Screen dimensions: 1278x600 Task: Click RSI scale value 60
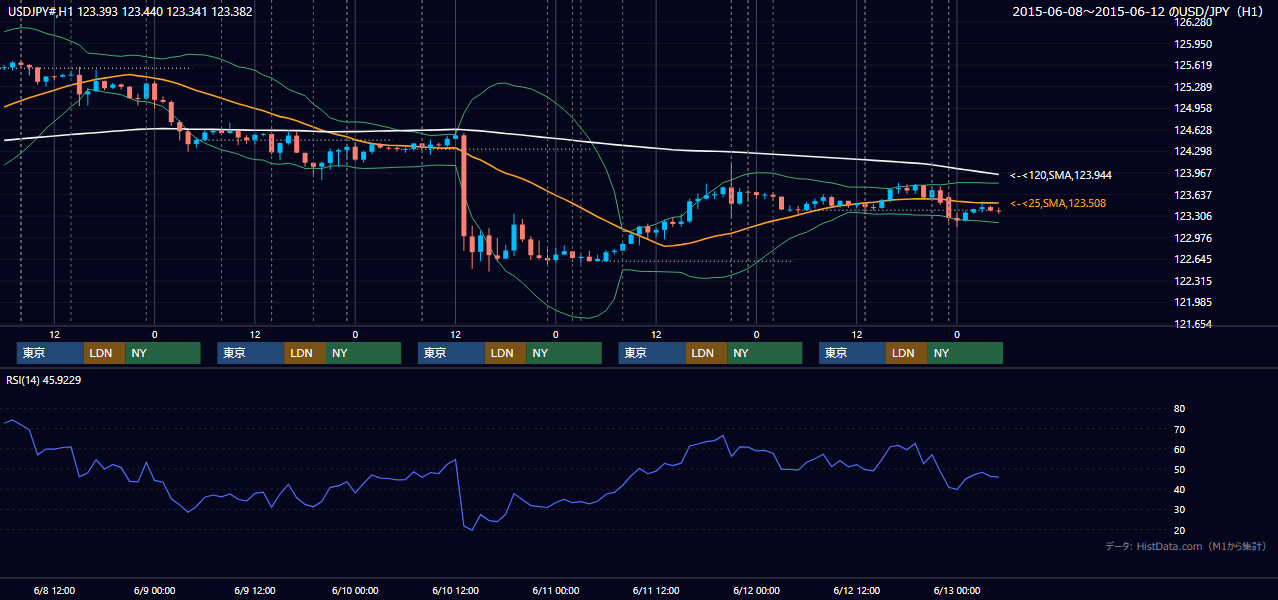[x=1180, y=449]
